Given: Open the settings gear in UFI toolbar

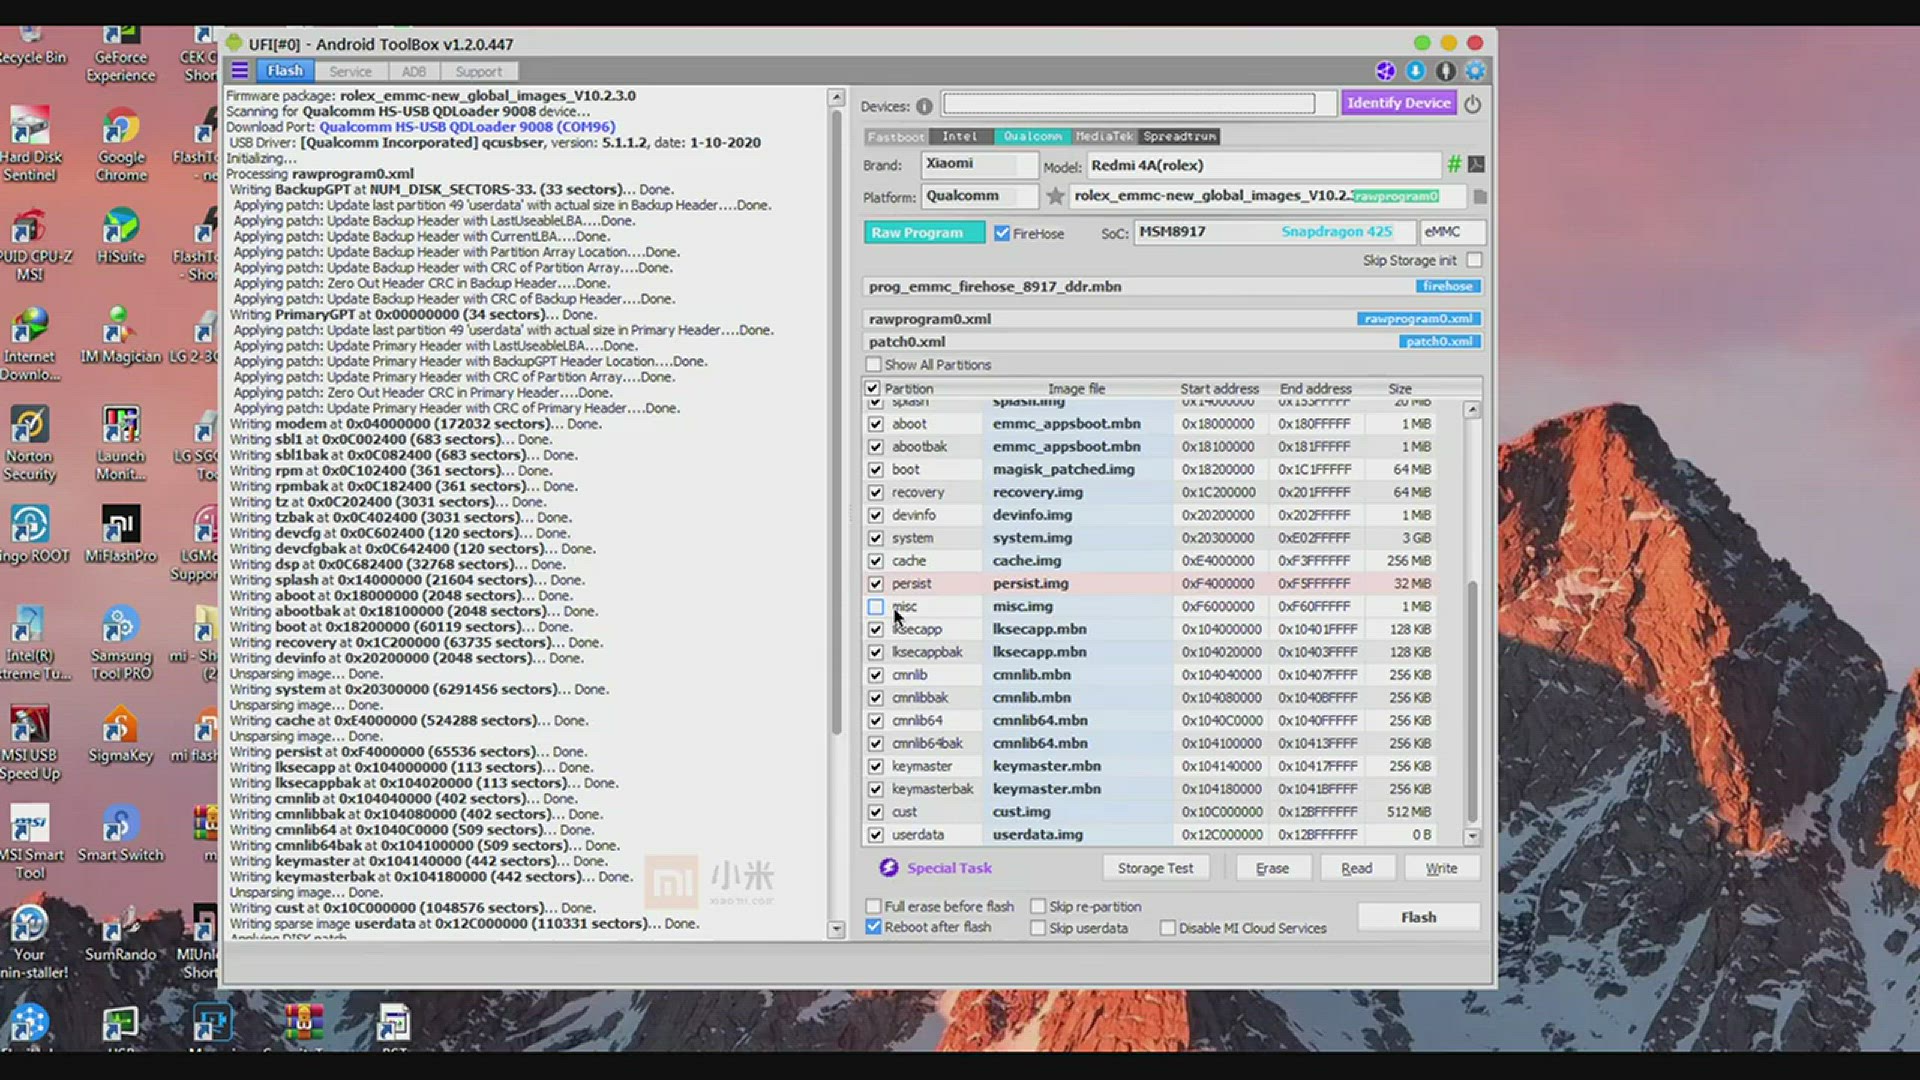Looking at the screenshot, I should (1475, 71).
